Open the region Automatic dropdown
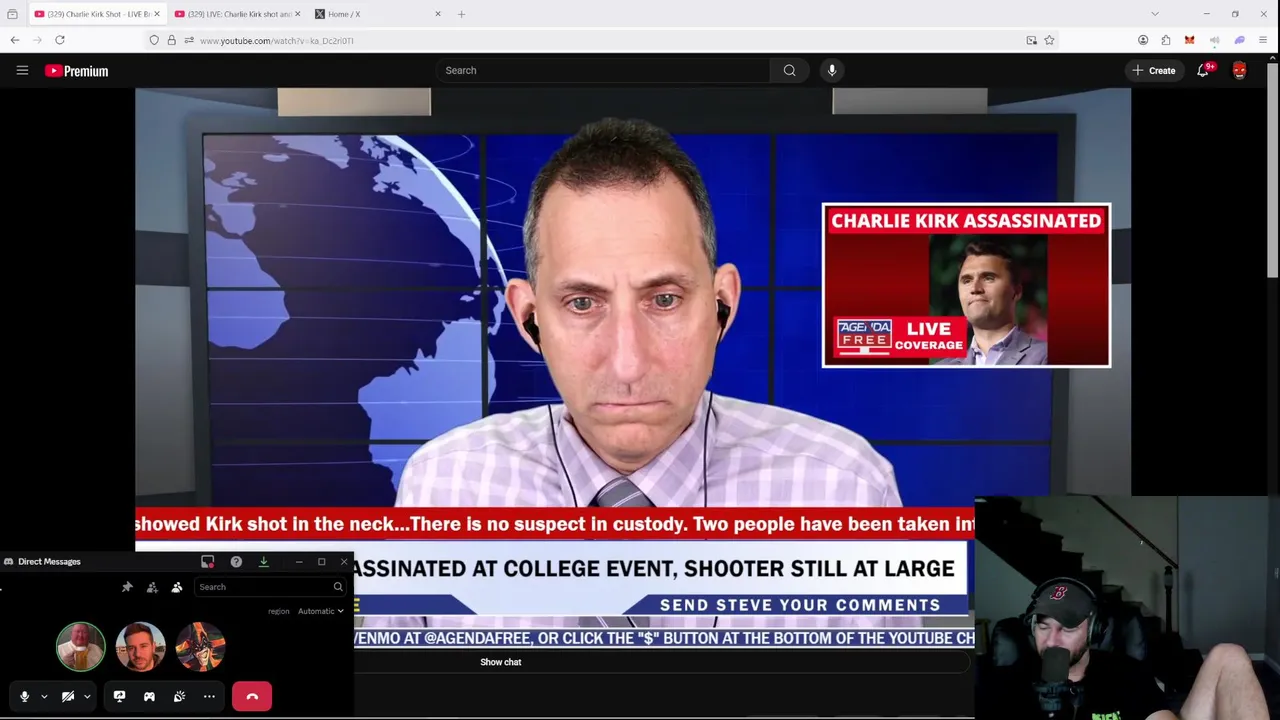1280x720 pixels. coord(321,611)
